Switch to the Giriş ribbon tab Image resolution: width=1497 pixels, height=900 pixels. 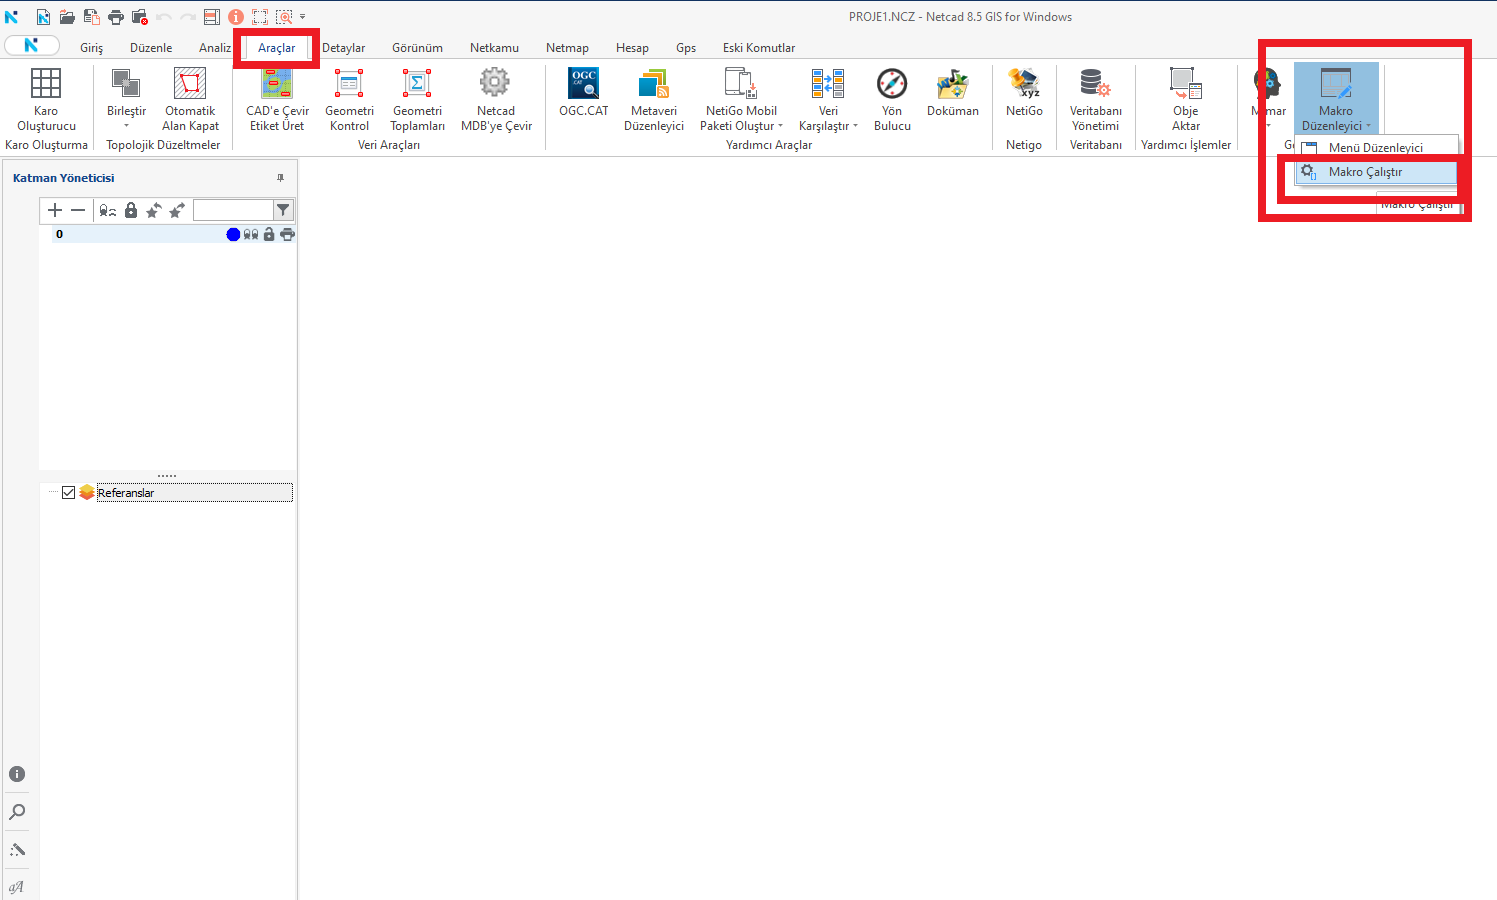tap(91, 48)
